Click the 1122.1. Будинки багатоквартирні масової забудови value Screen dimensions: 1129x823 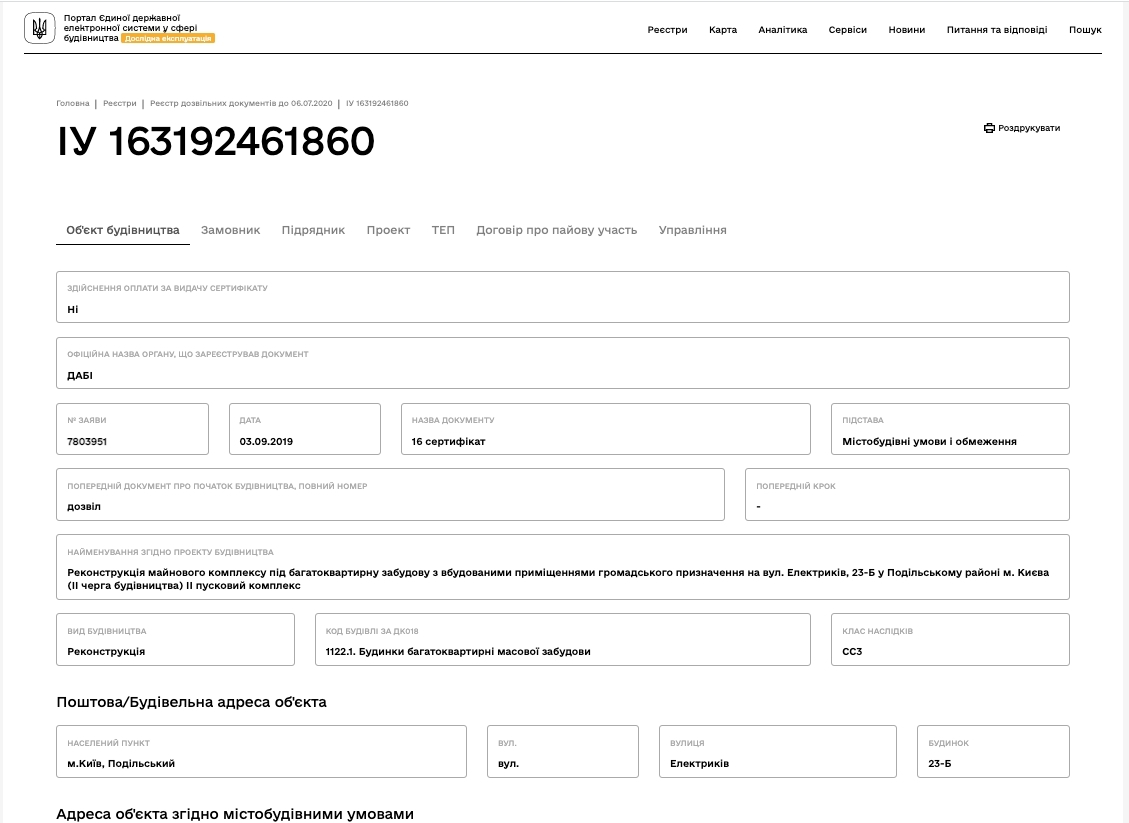click(x=458, y=652)
